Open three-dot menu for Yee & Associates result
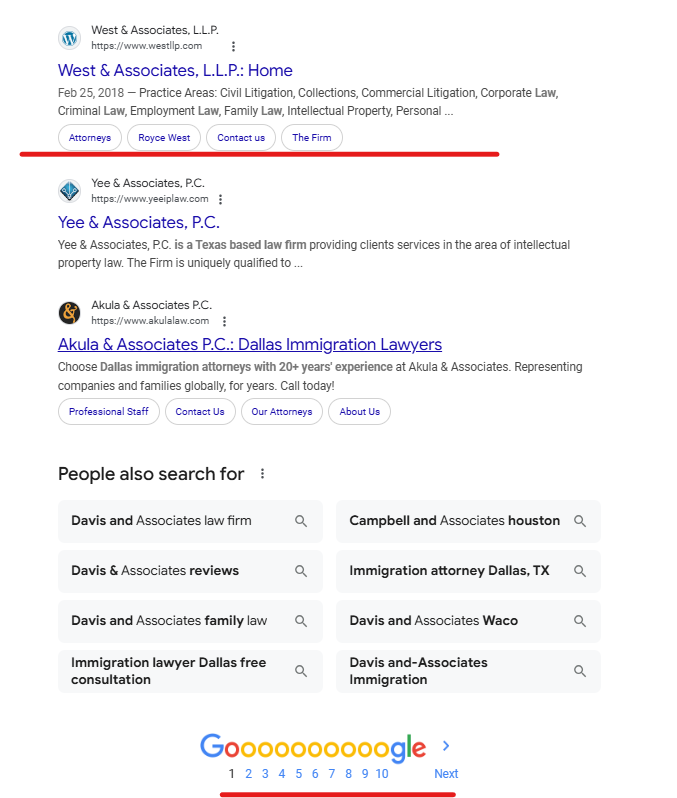Image resolution: width=677 pixels, height=798 pixels. [220, 200]
